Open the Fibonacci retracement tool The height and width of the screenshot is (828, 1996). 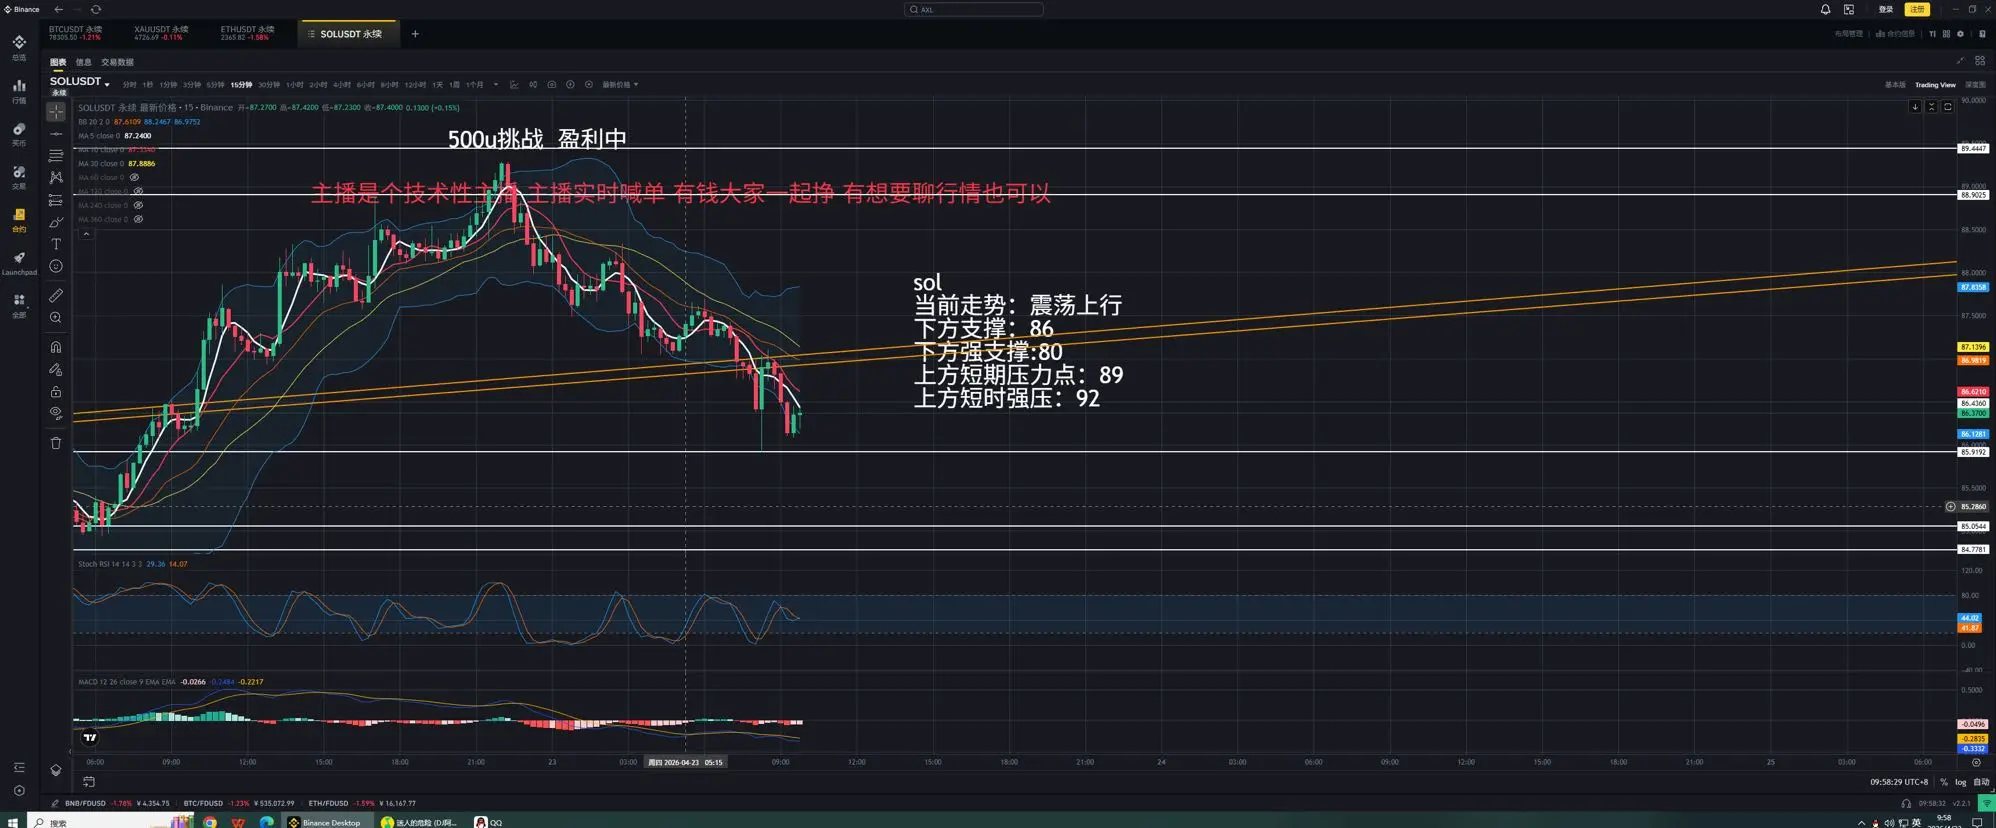pyautogui.click(x=56, y=156)
